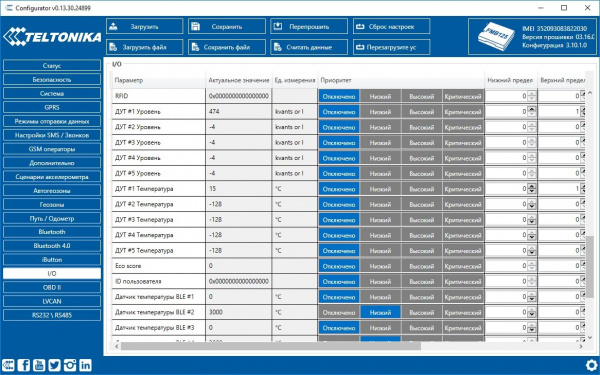Set ДУТ #2 Уровень priority to Критический
The height and width of the screenshot is (375, 600).
tap(463, 127)
